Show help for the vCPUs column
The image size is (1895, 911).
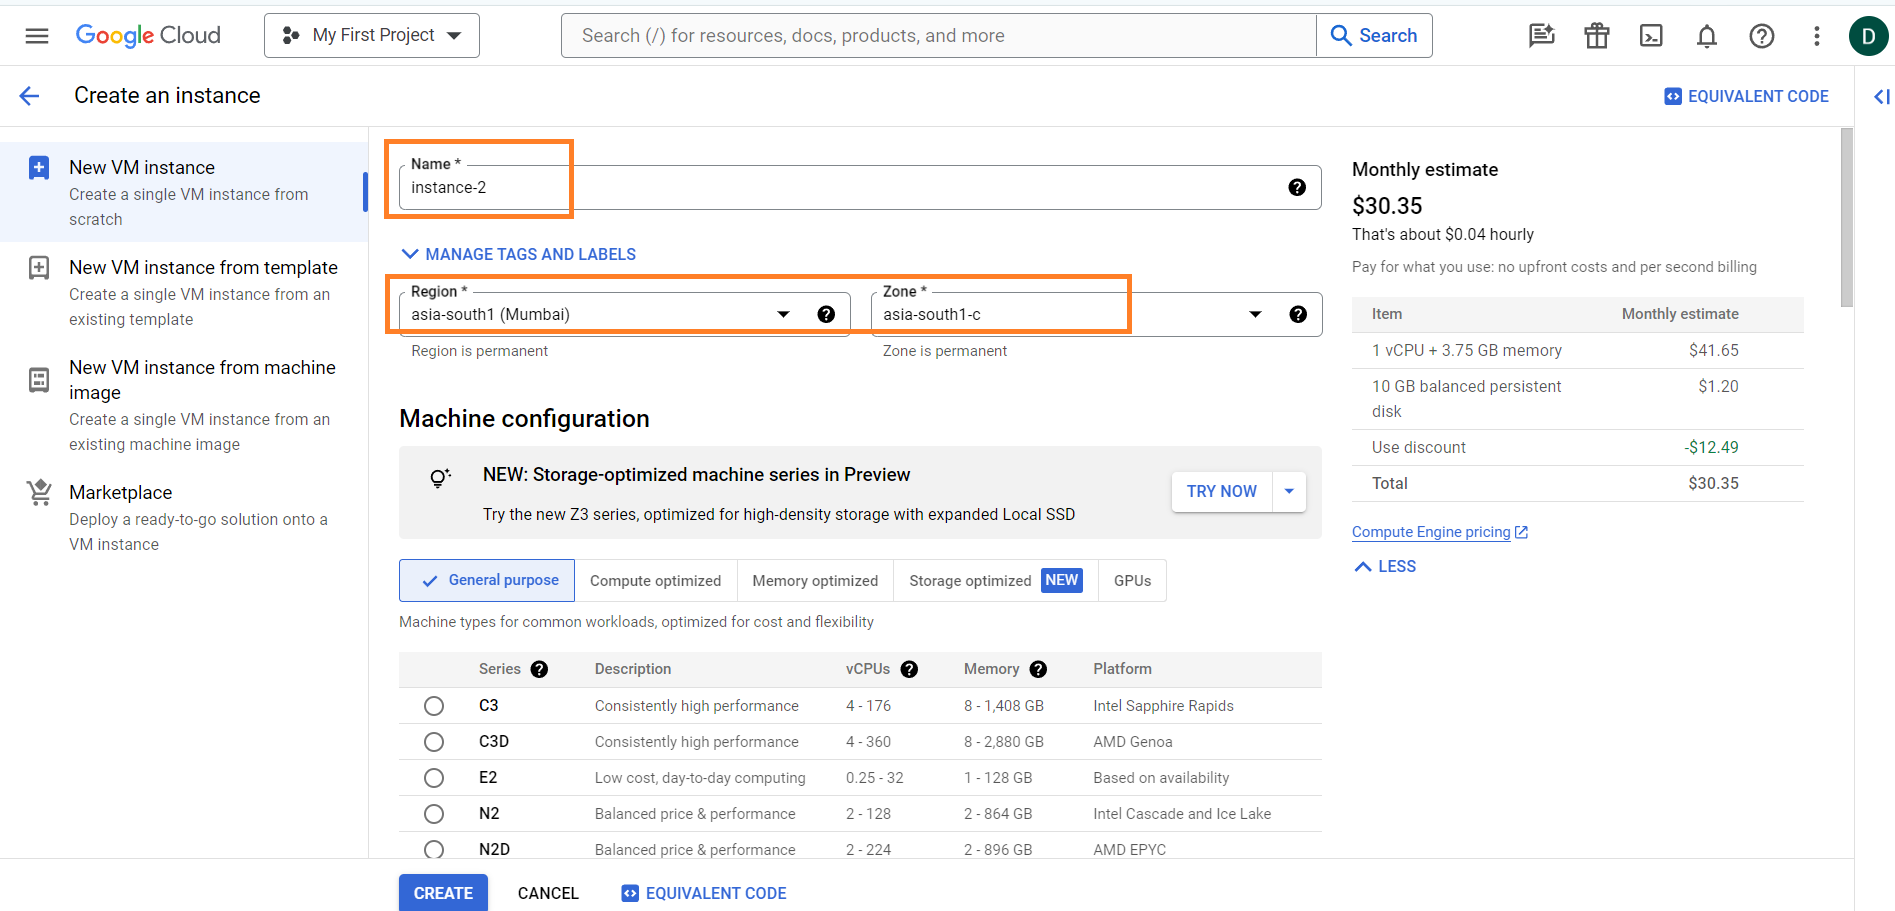[x=909, y=669]
